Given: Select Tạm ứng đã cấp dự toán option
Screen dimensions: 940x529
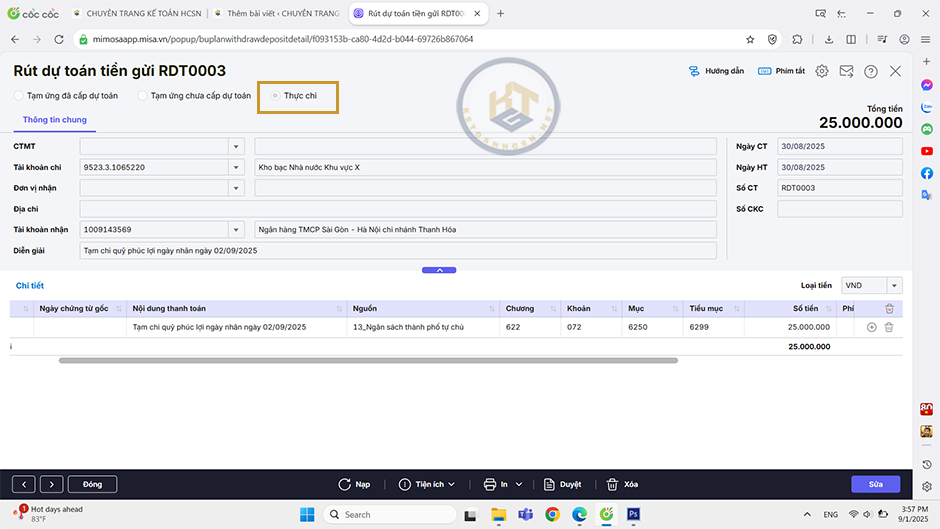Looking at the screenshot, I should [19, 96].
